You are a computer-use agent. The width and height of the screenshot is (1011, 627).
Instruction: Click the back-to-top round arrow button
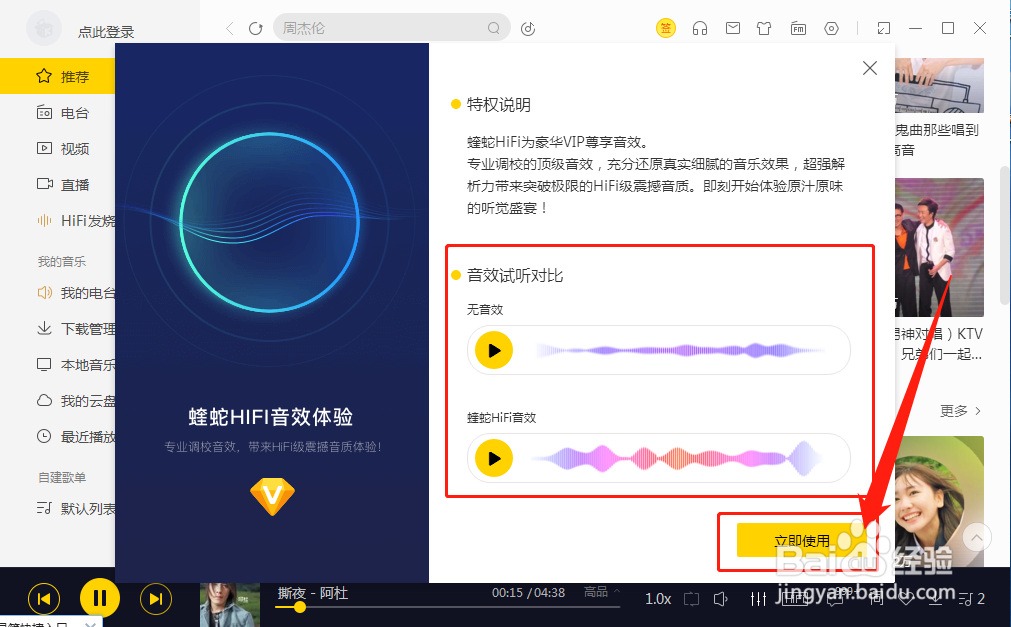[x=977, y=537]
